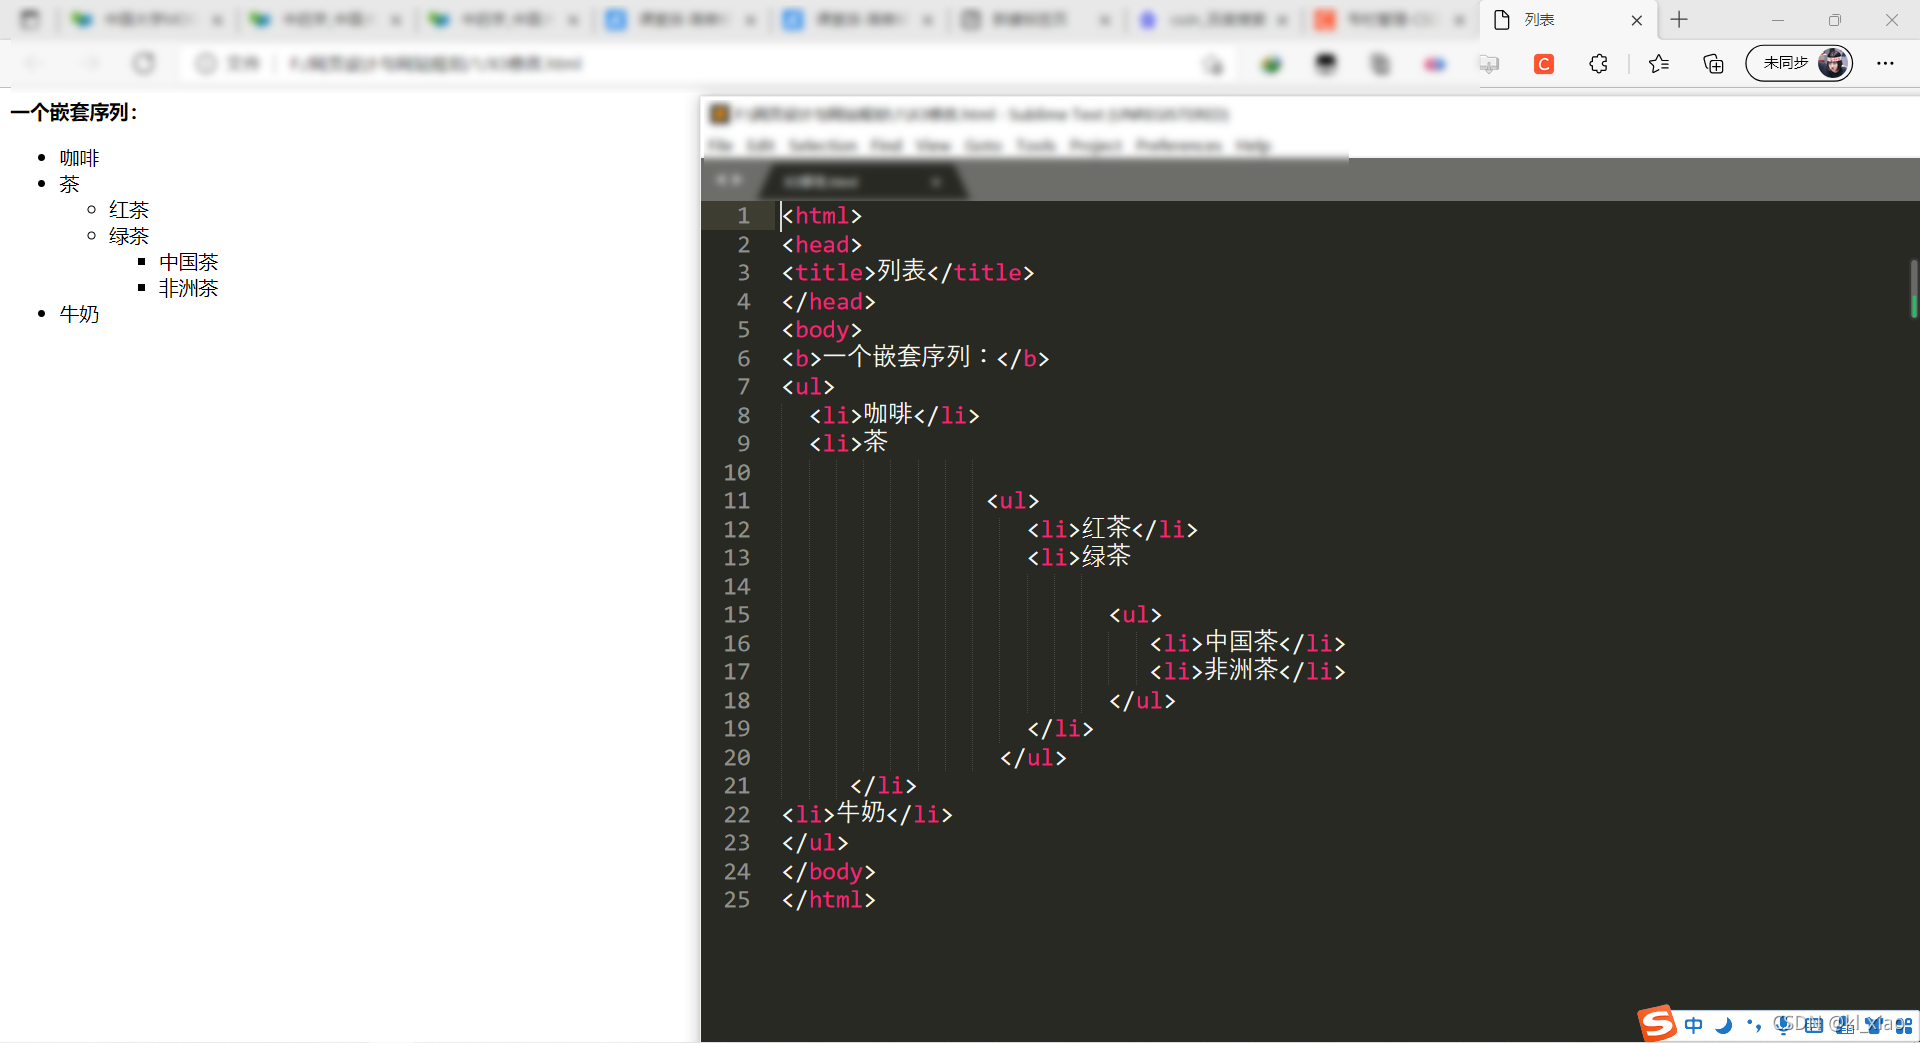The height and width of the screenshot is (1043, 1920).
Task: Click the <b>一个嵌套序列：</b> code line
Action: (915, 358)
